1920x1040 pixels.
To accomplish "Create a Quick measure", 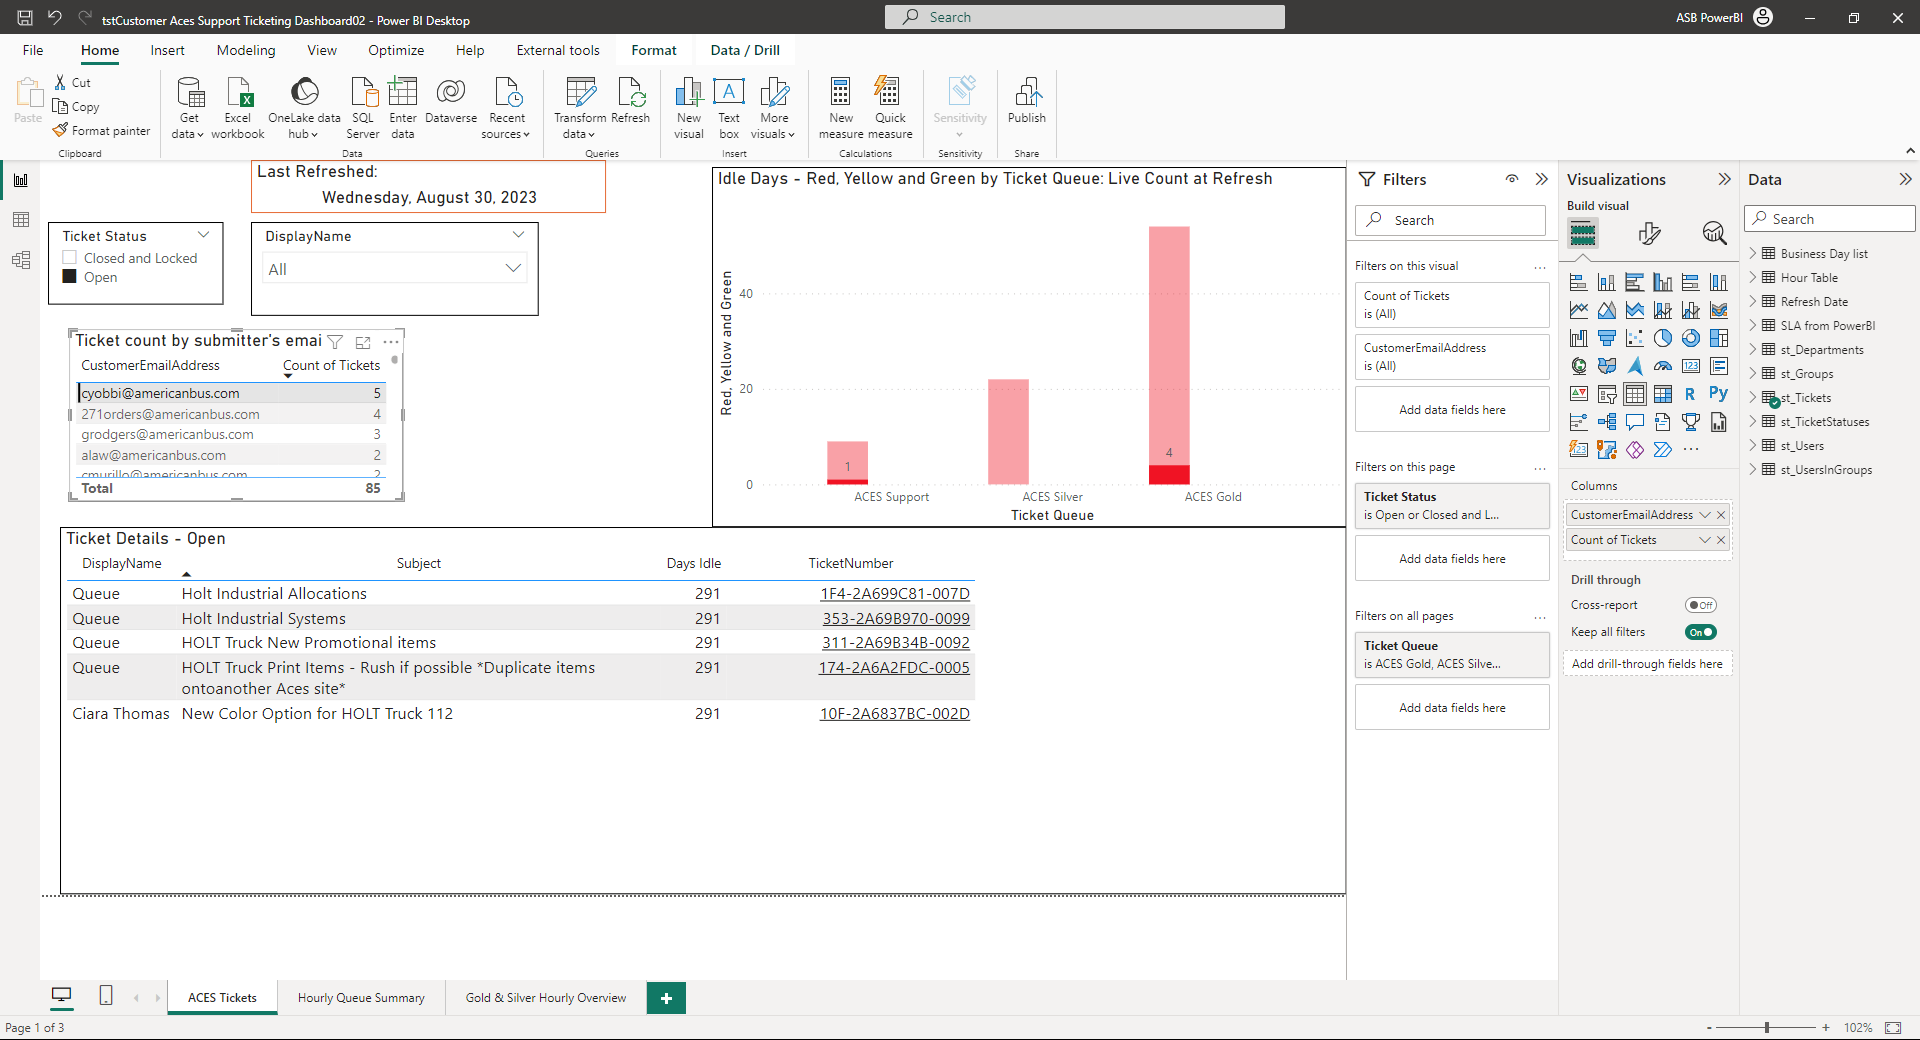I will (890, 107).
